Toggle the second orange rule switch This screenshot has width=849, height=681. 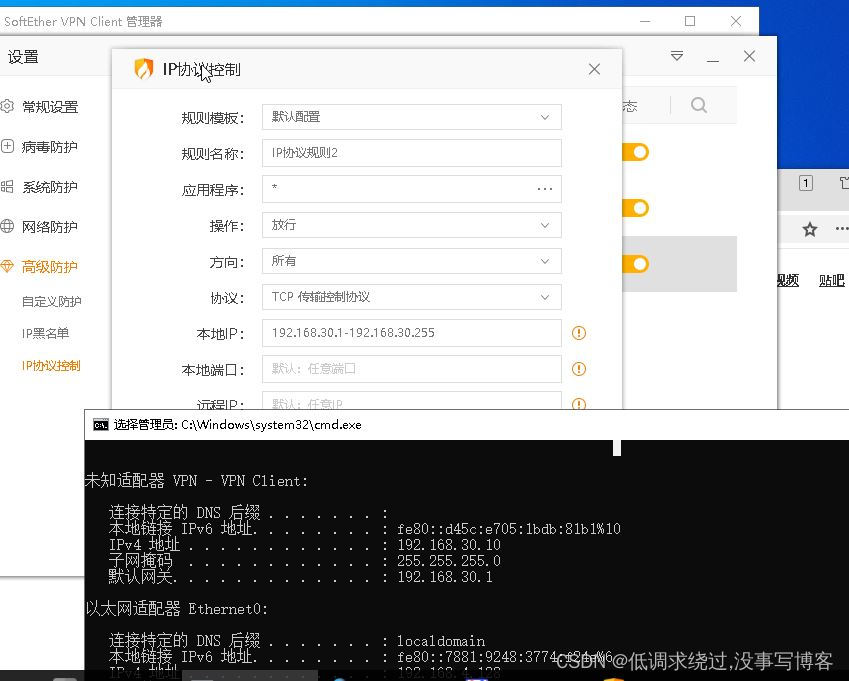(x=636, y=208)
